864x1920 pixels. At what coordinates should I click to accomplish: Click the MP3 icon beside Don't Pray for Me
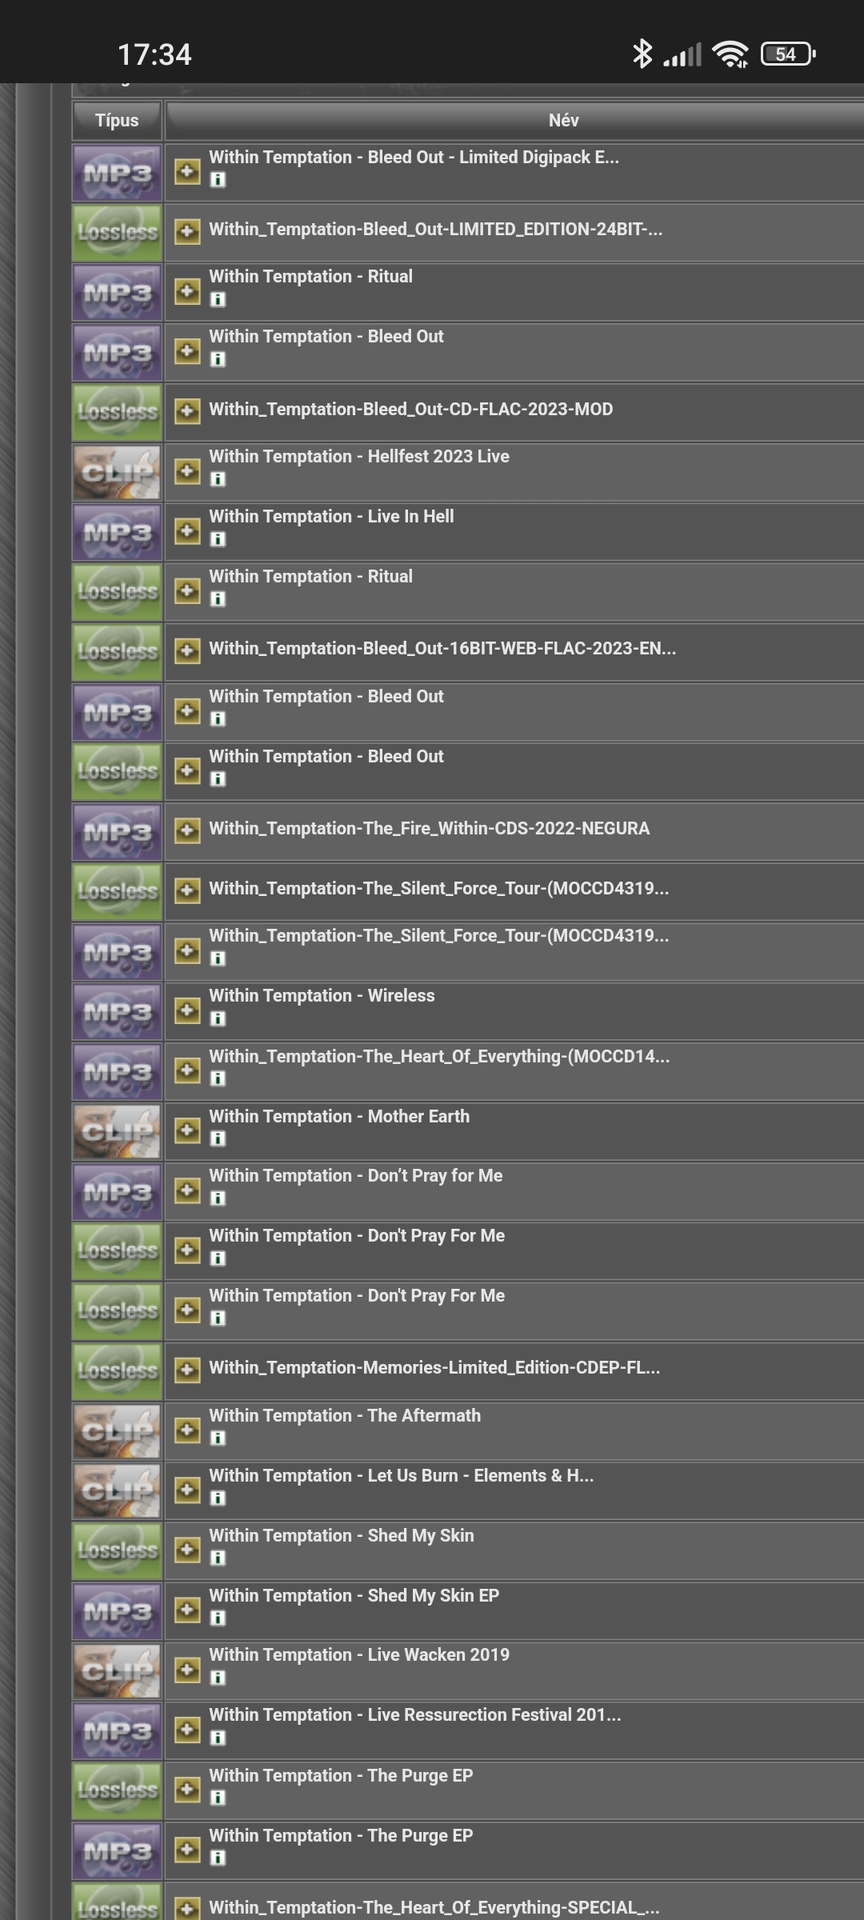pyautogui.click(x=117, y=1192)
